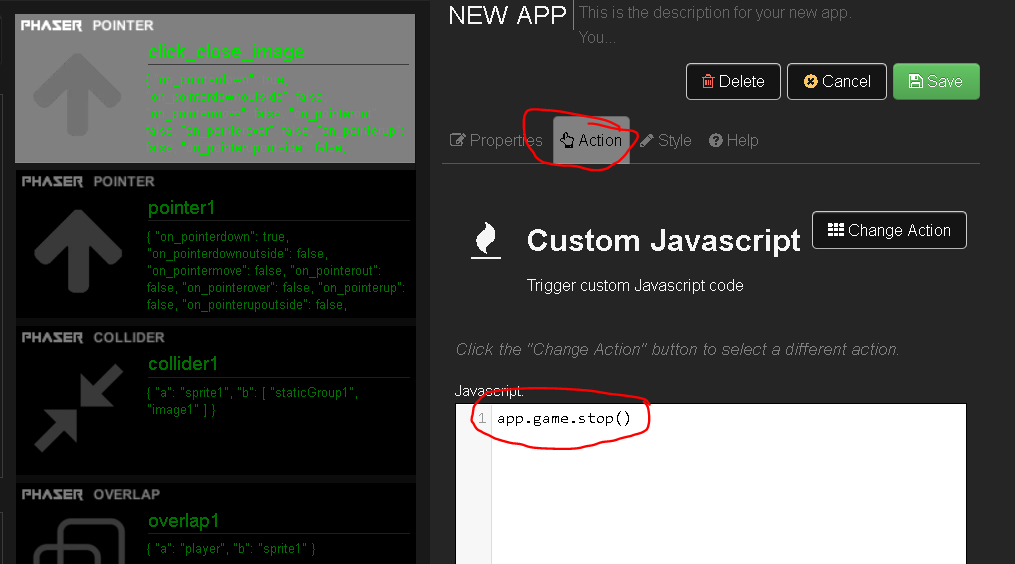Click the up arrow icon of pointer1
This screenshot has width=1015, height=564.
78,251
